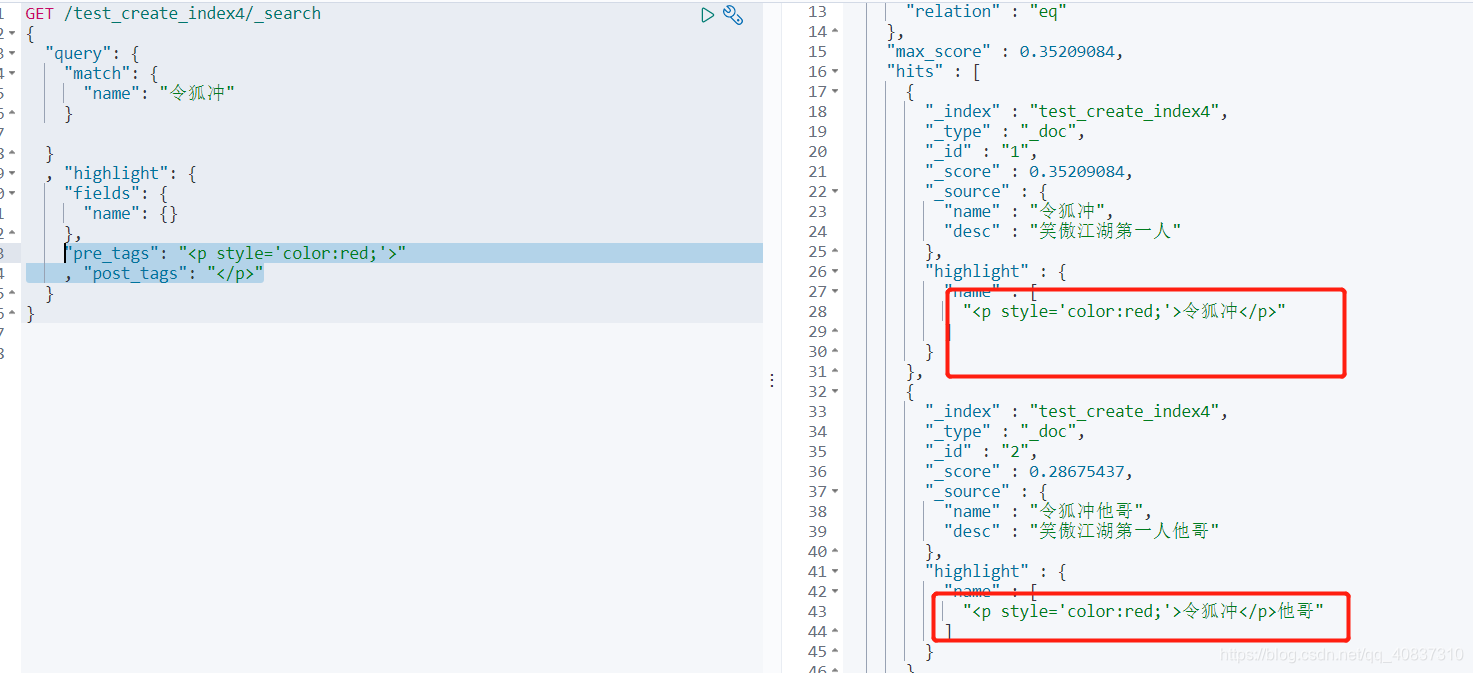The image size is (1473, 673).
Task: Collapse the "fields" block fold arrow
Action: (x=11, y=193)
